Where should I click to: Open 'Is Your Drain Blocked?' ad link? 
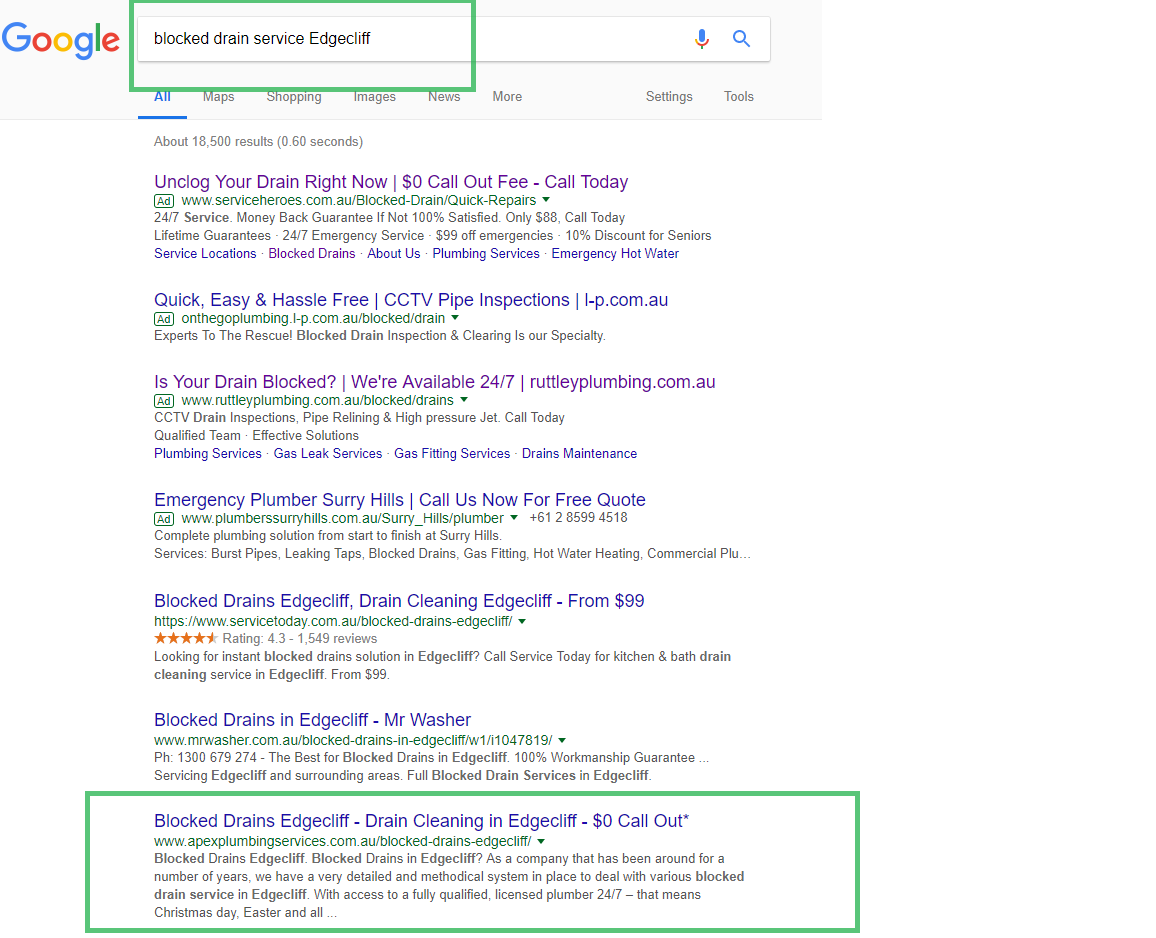[x=434, y=382]
